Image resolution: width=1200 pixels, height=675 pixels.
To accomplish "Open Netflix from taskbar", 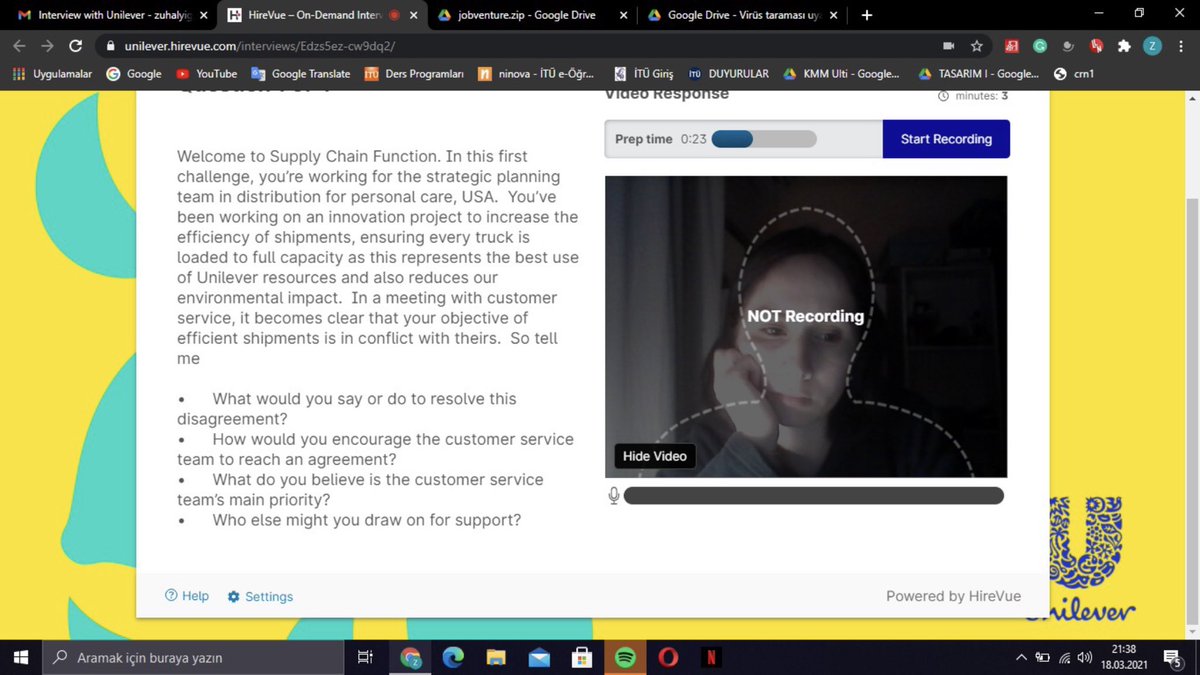I will coord(711,657).
